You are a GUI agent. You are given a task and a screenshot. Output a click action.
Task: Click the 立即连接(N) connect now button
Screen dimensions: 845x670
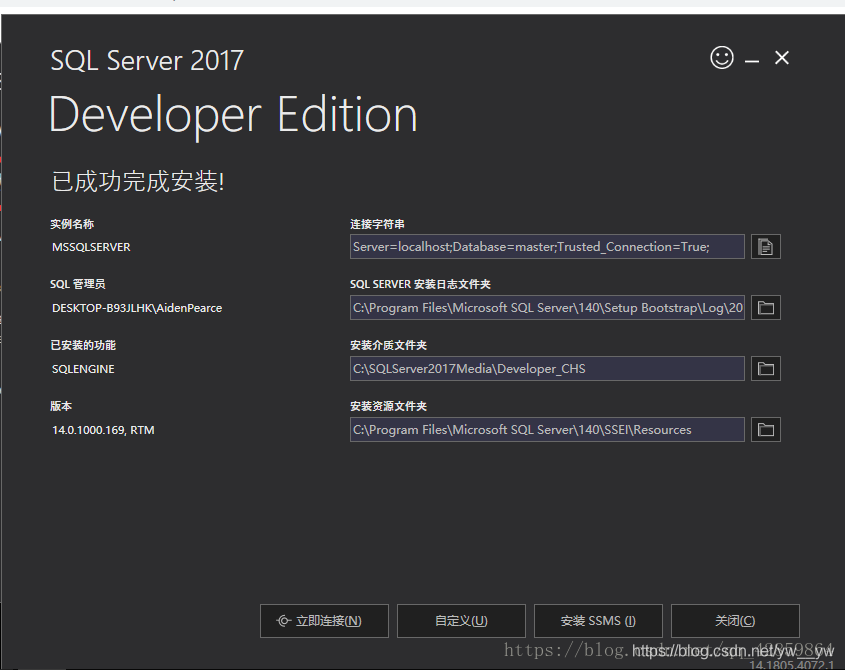click(324, 621)
